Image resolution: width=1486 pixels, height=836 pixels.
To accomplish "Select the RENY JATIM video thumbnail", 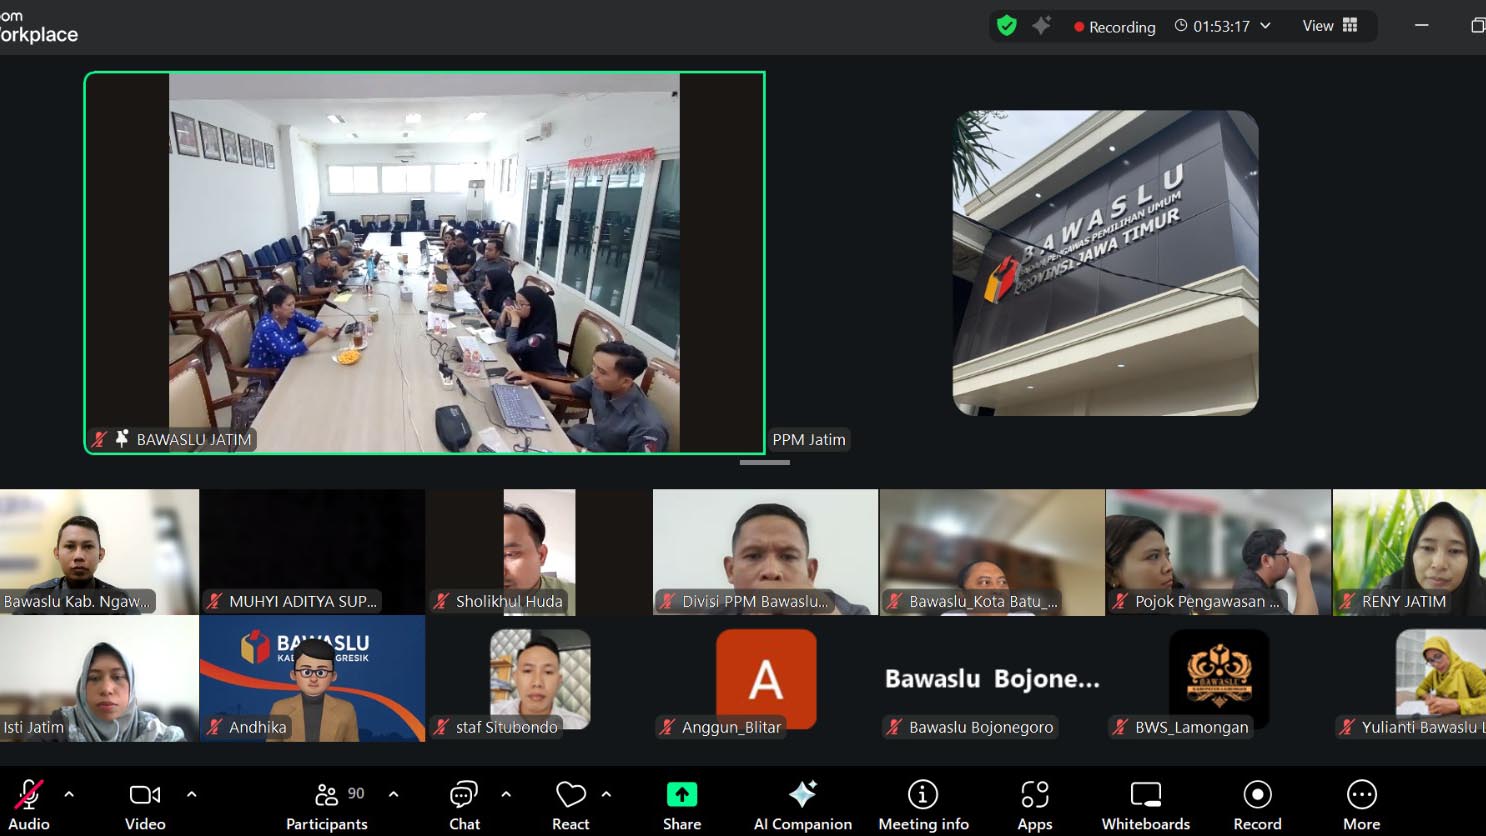I will (1409, 551).
